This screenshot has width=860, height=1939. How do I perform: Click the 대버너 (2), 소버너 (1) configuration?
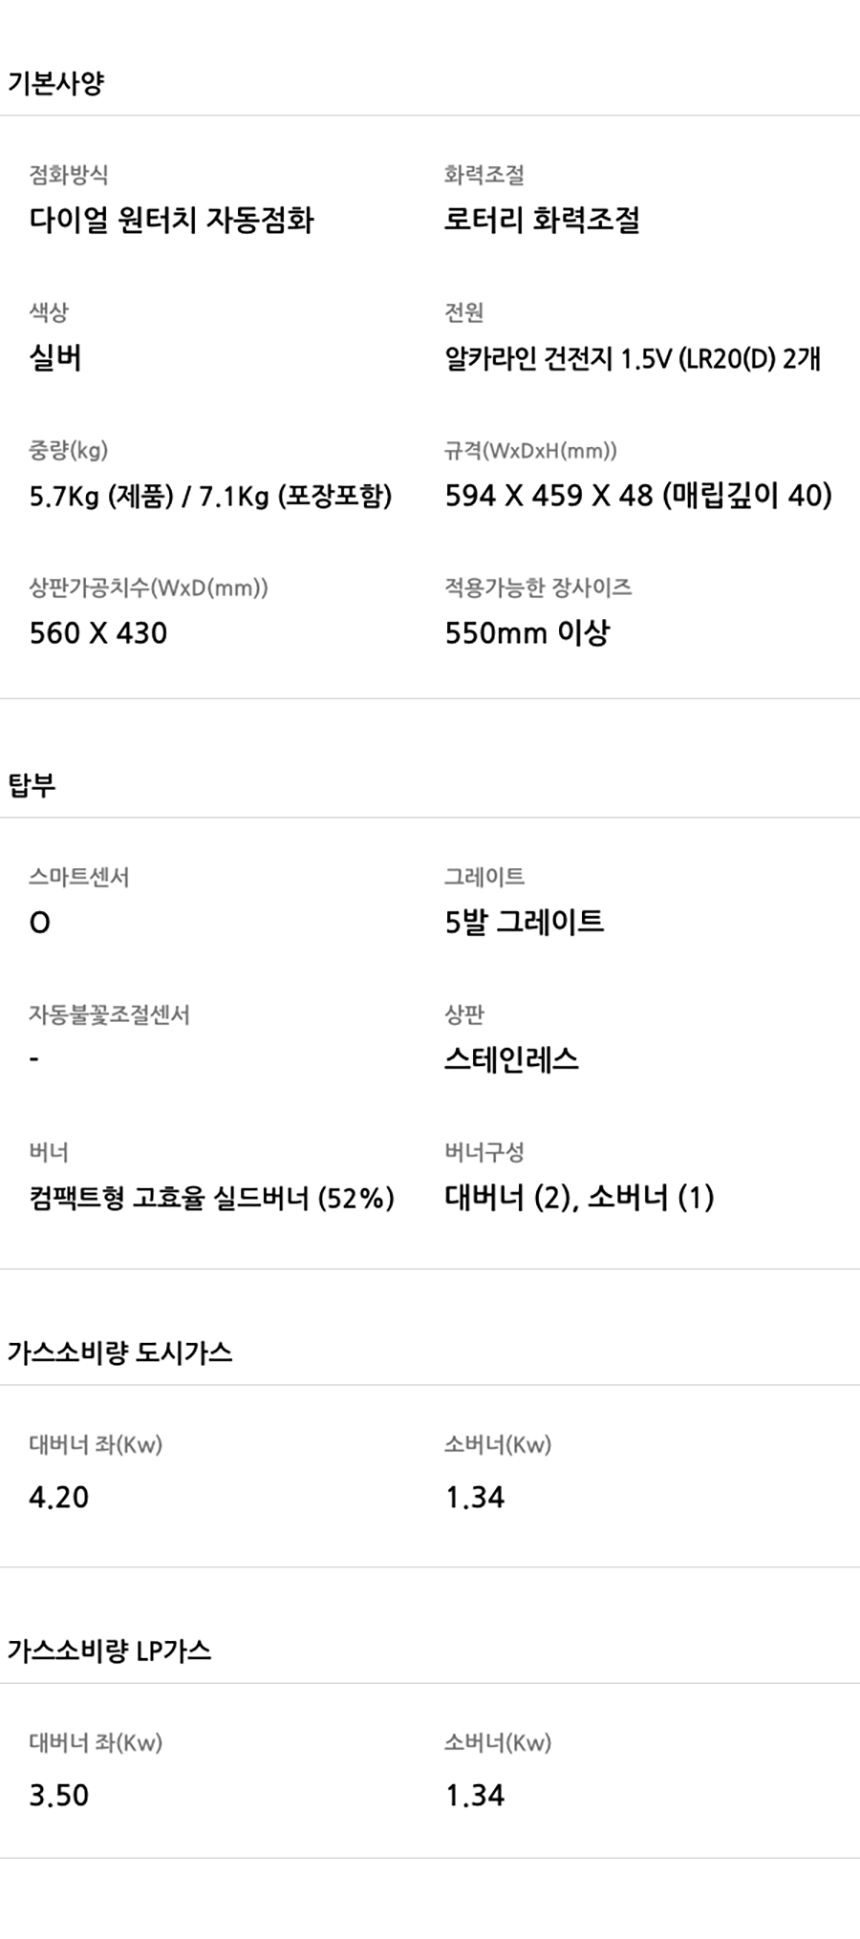click(579, 1197)
